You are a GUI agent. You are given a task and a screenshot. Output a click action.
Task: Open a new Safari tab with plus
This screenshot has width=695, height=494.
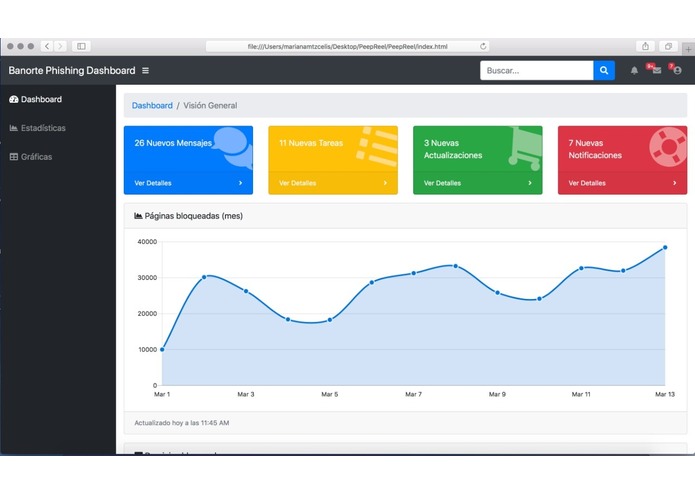point(688,49)
